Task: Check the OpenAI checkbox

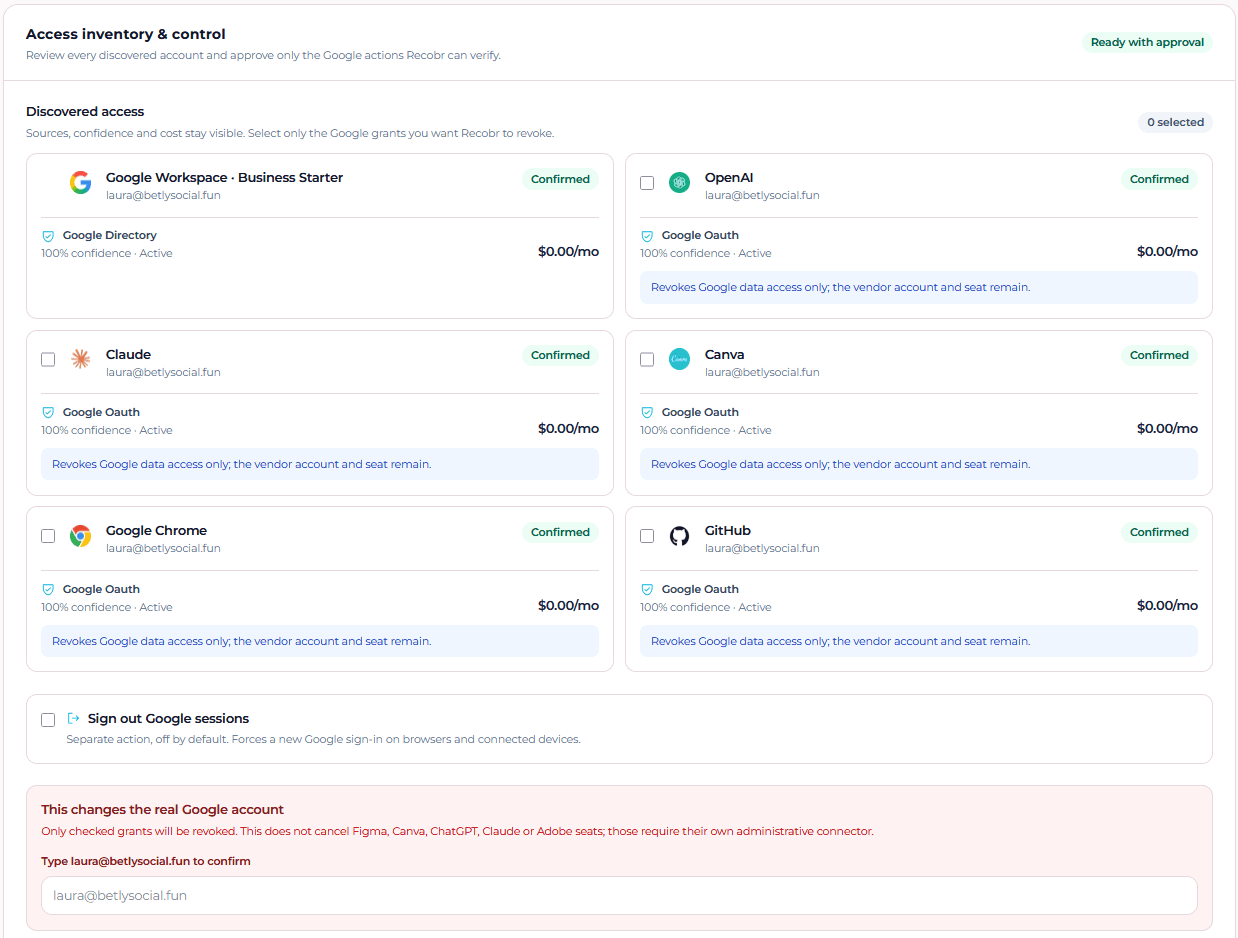Action: click(647, 183)
